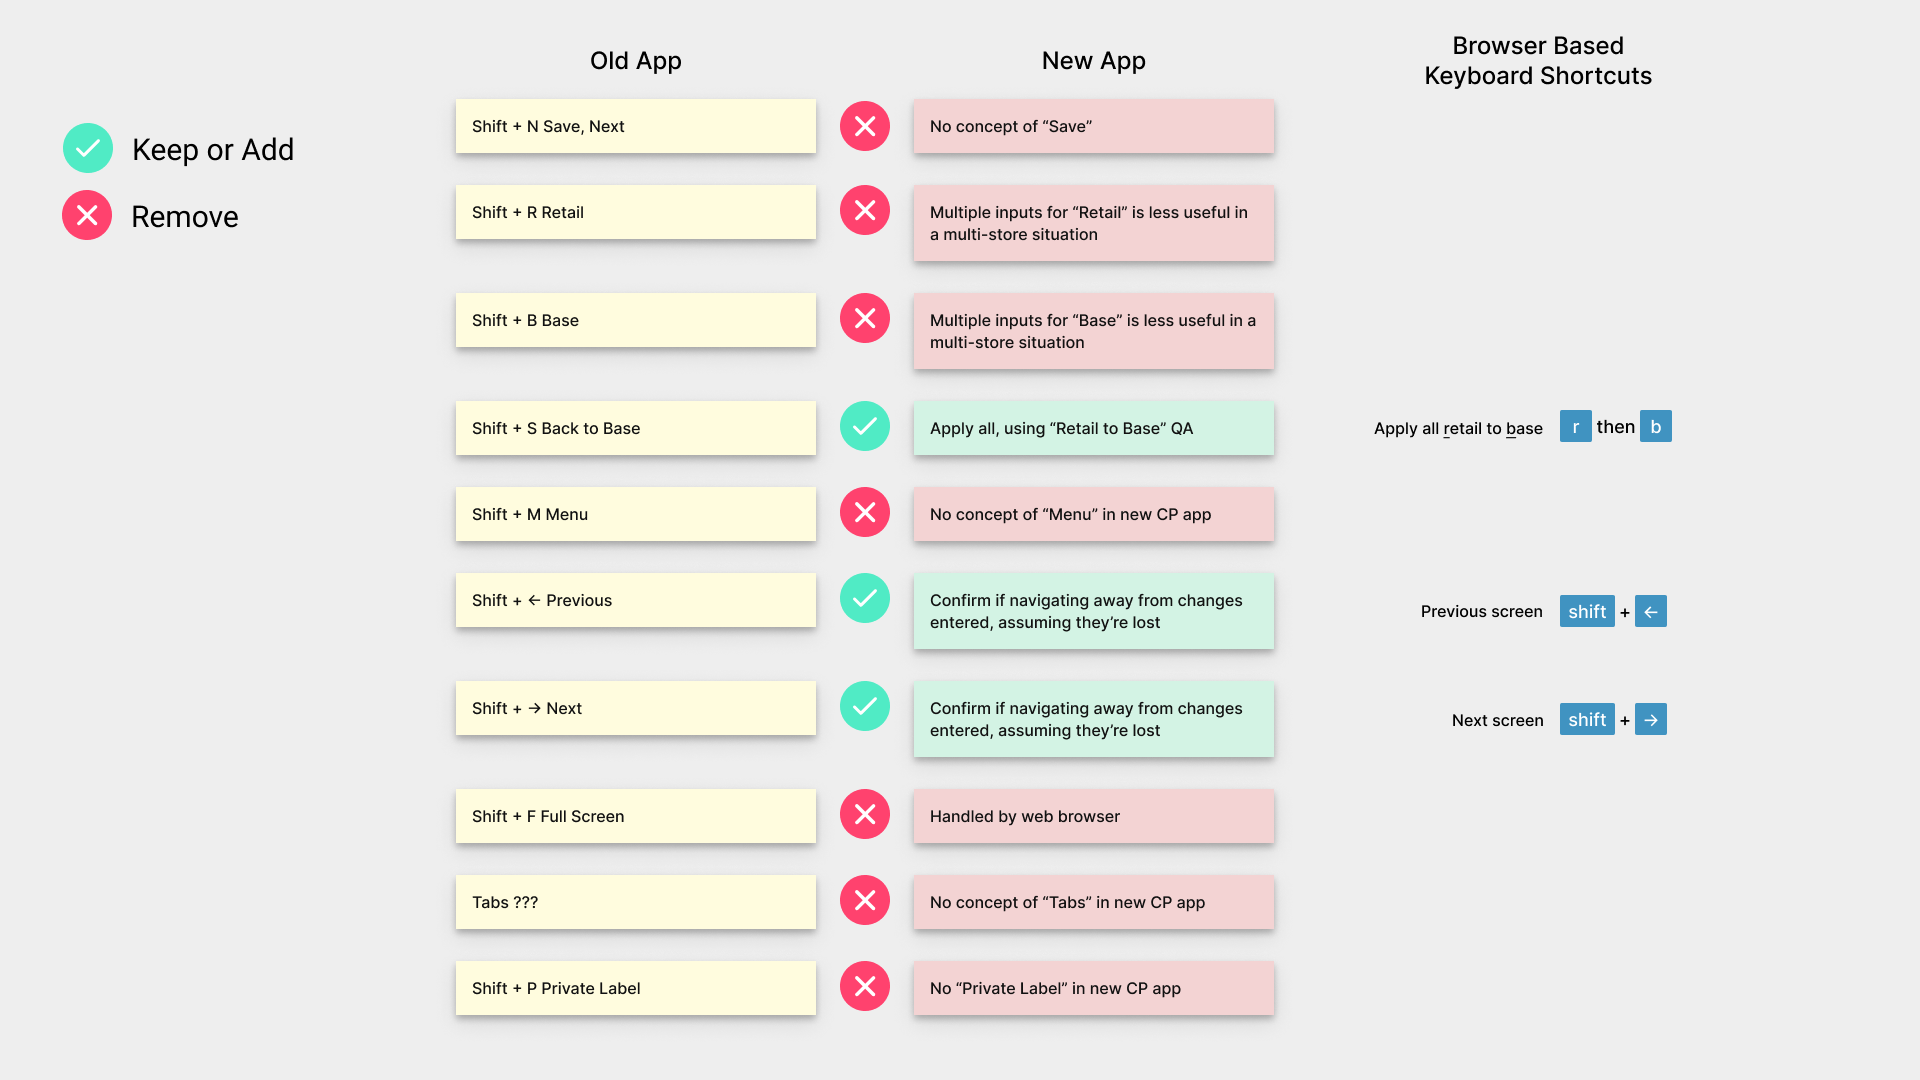
Task: Click the red X beside Tabs ??? note
Action: pyautogui.click(x=865, y=901)
